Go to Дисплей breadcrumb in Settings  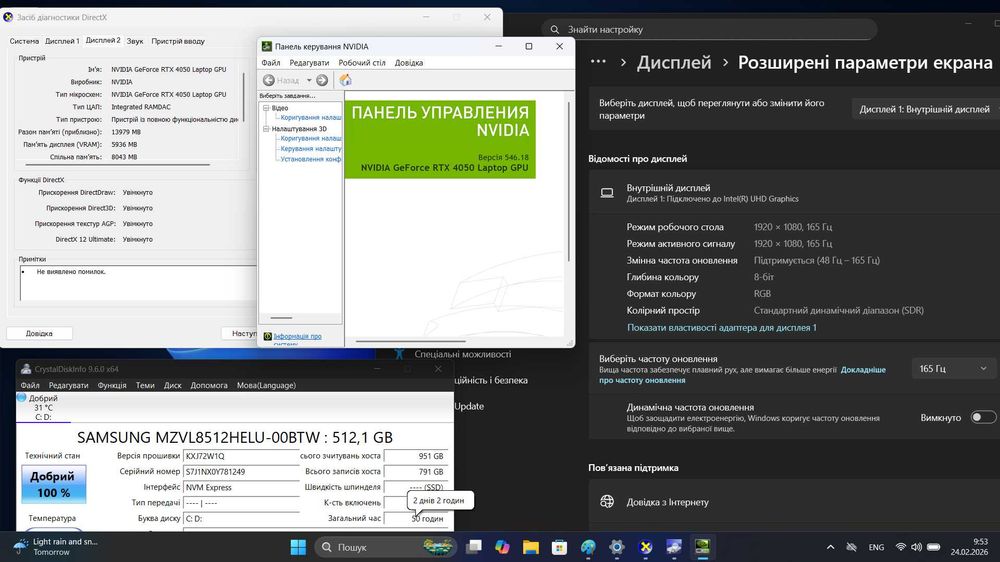point(673,63)
